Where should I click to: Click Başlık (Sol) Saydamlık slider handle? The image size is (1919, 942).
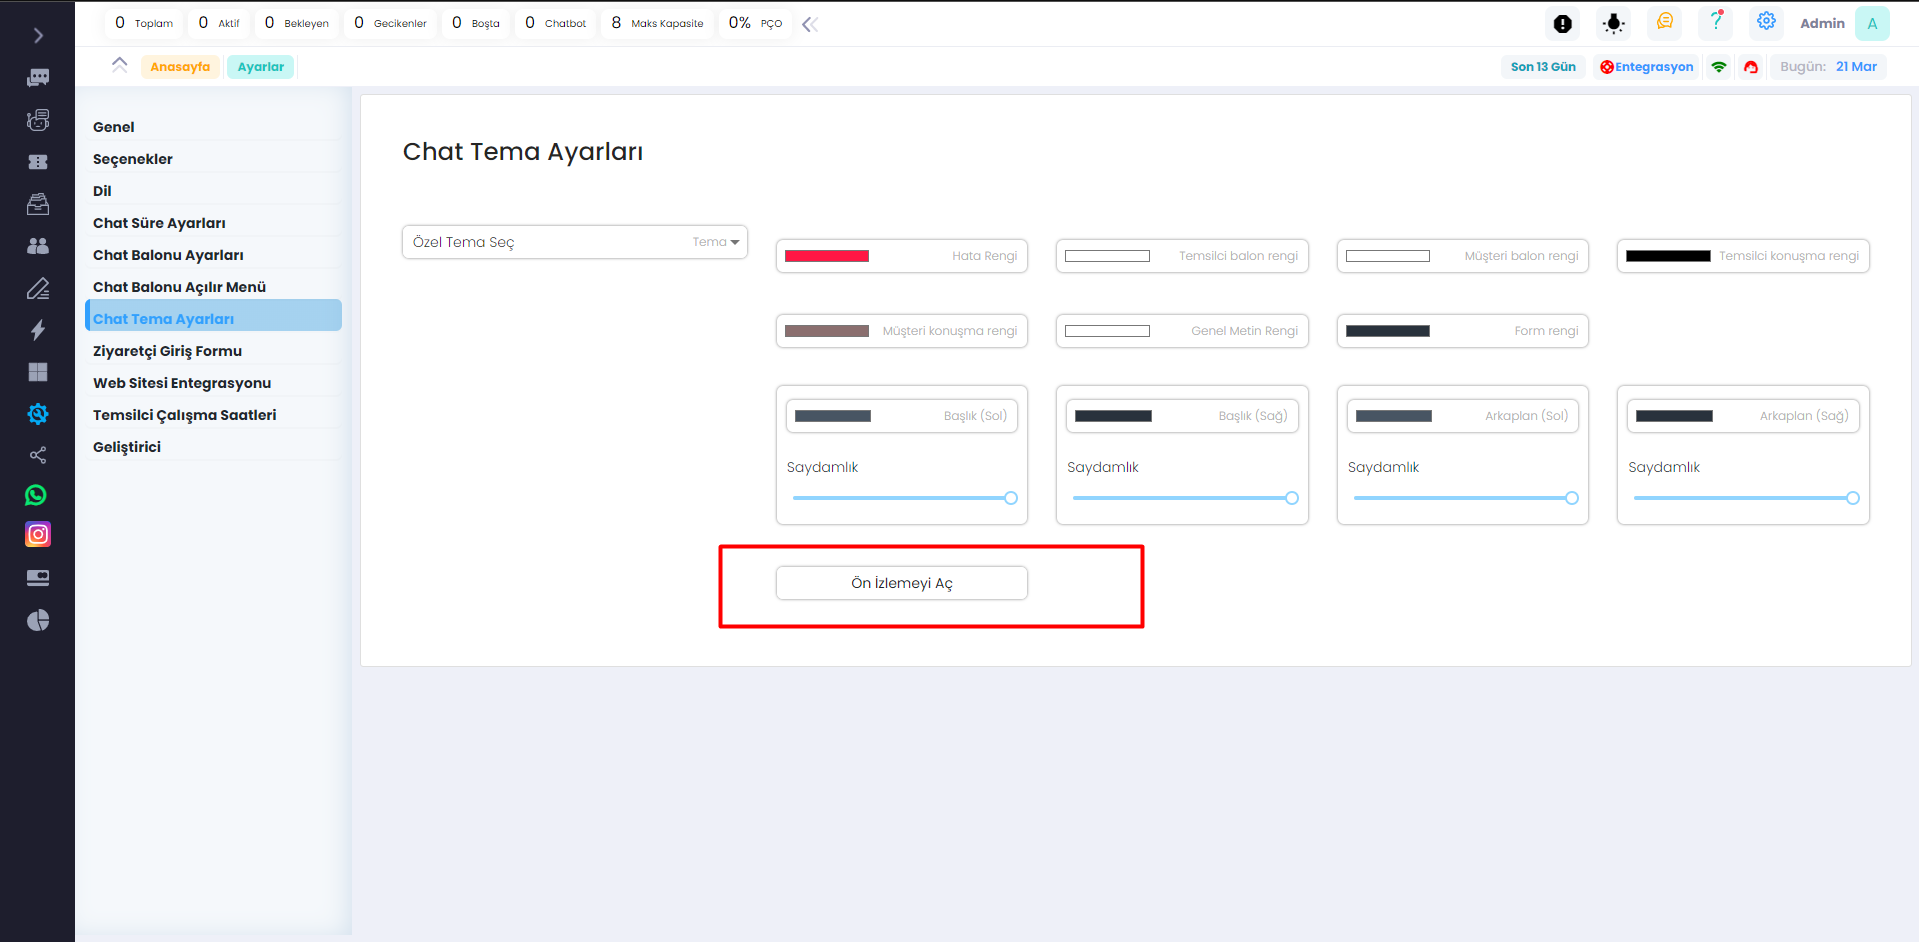(x=1011, y=498)
